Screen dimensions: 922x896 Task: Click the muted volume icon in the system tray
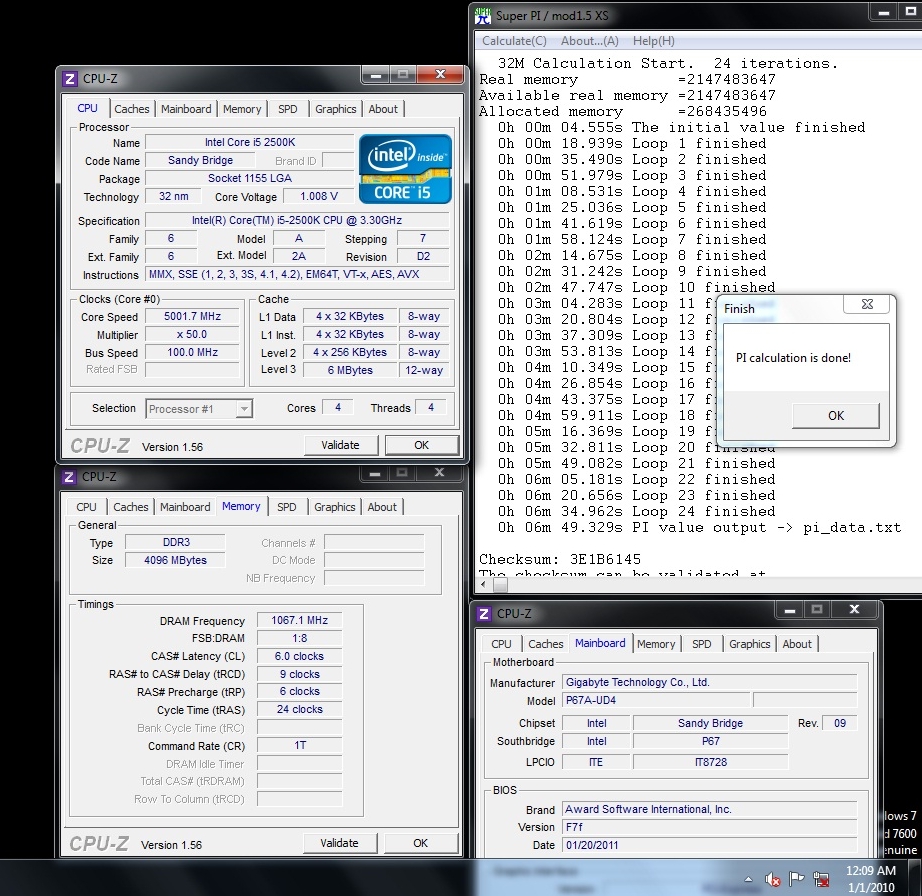click(773, 880)
